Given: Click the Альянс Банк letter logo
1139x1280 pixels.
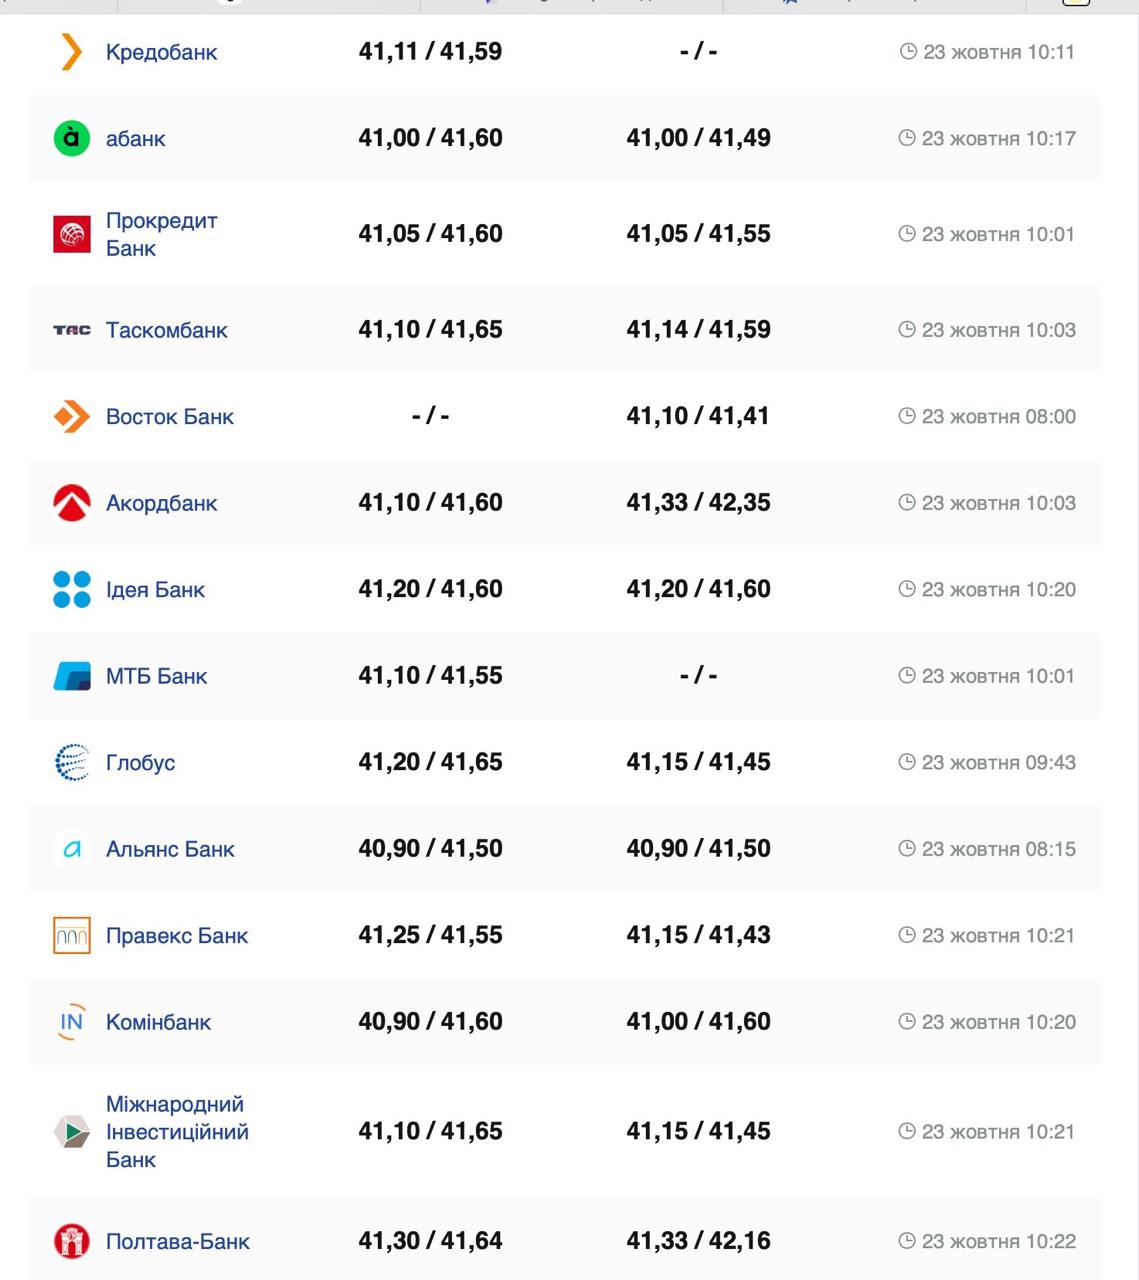Looking at the screenshot, I should 71,849.
